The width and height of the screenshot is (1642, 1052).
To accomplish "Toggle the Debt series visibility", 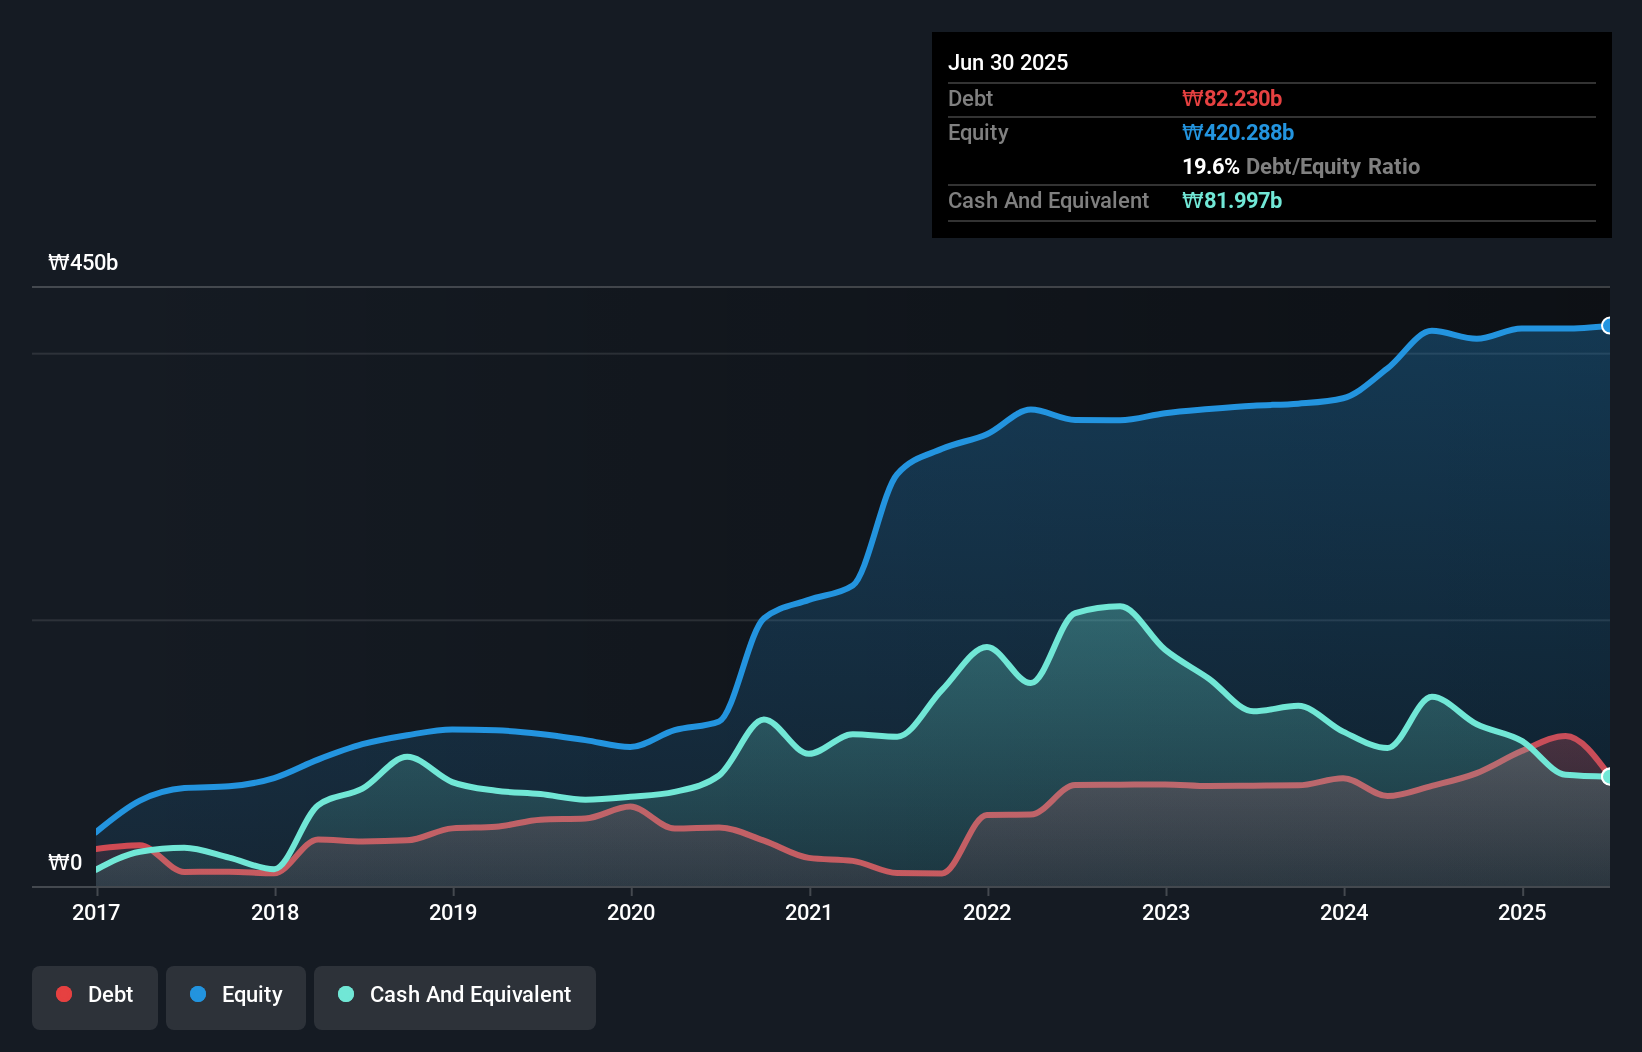I will pyautogui.click(x=95, y=995).
